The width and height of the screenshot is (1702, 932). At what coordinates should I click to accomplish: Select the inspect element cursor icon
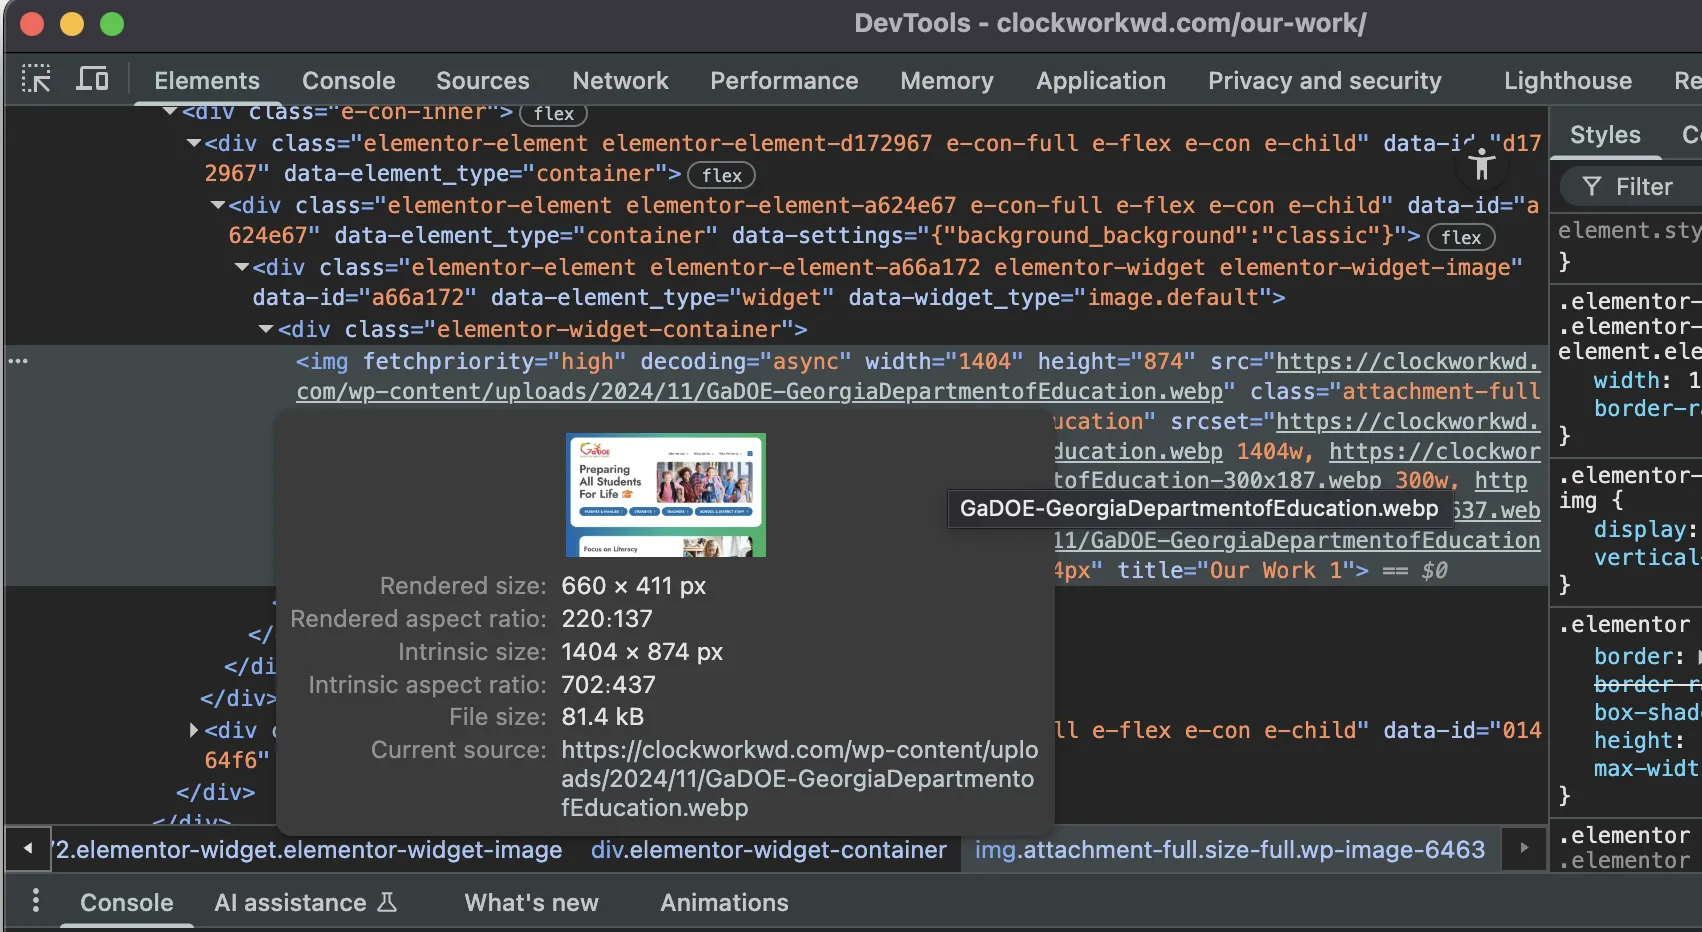[x=36, y=78]
